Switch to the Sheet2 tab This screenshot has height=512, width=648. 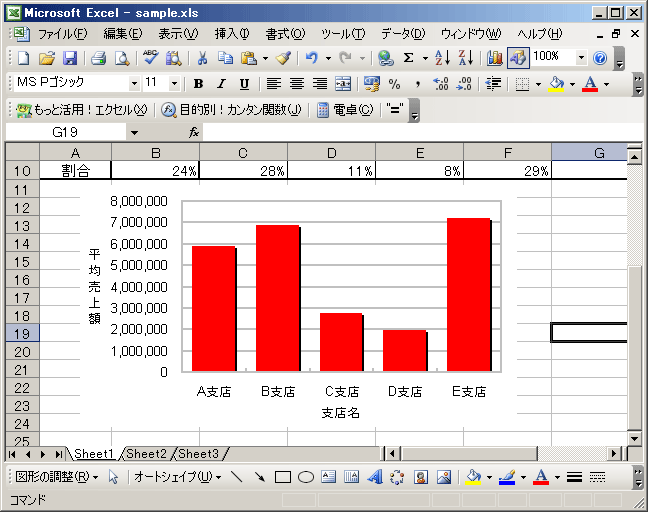[146, 454]
